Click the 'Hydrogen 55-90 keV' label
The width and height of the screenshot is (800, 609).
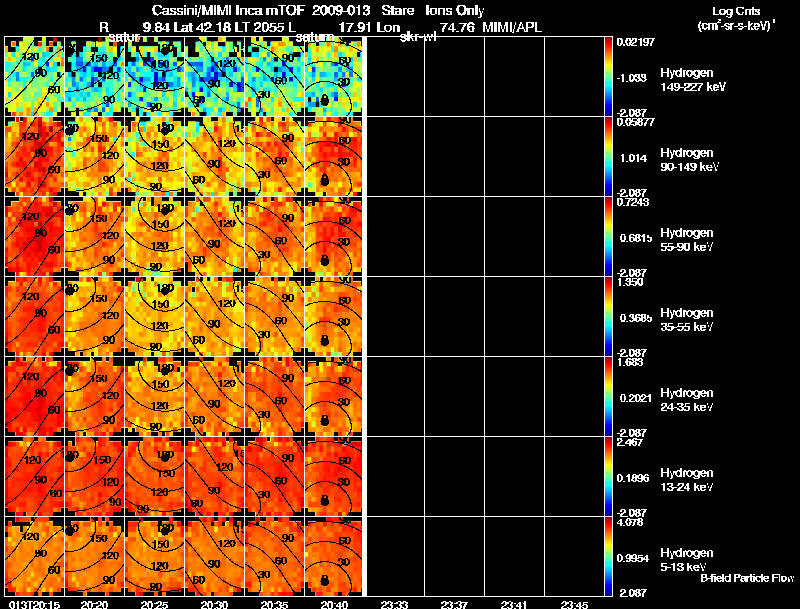[687, 240]
